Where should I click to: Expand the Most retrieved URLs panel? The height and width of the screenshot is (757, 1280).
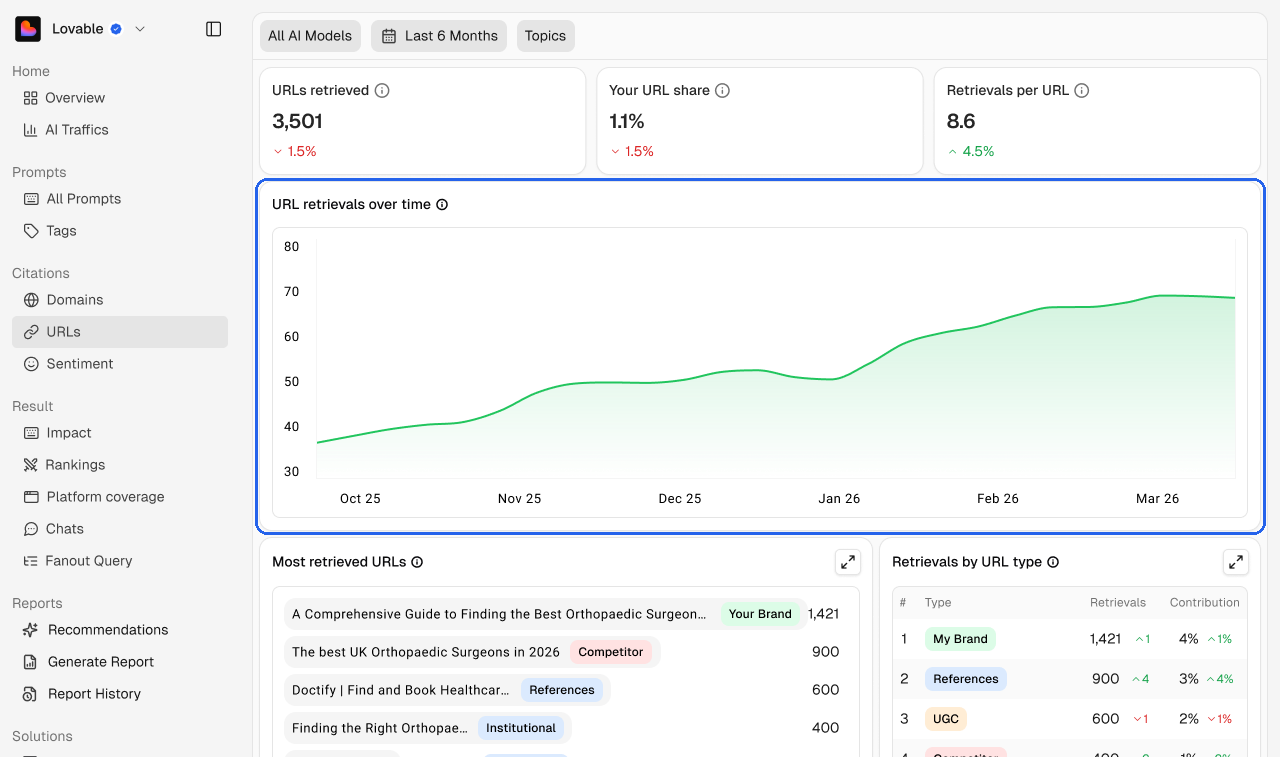848,562
